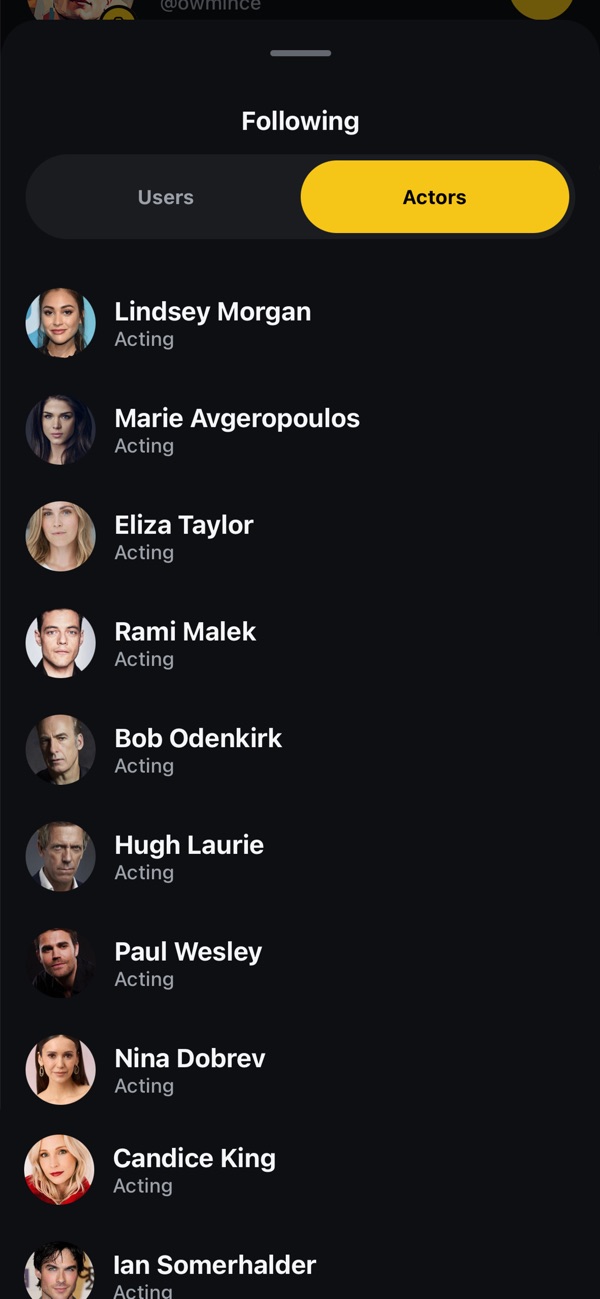Select the yellow Actors tab
This screenshot has height=1299, width=600.
tap(435, 197)
